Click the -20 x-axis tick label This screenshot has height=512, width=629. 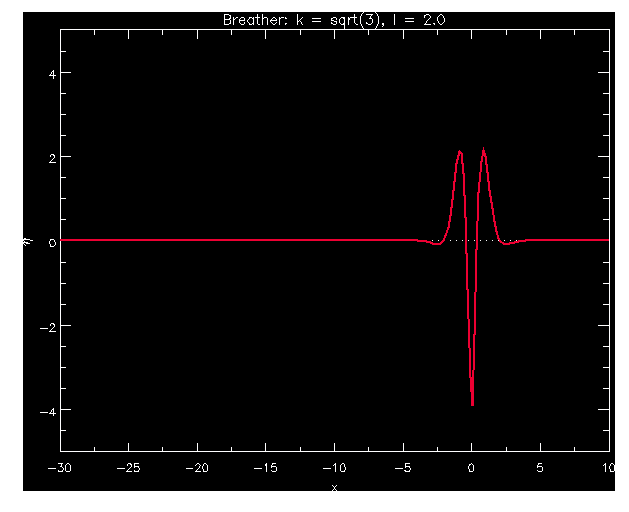coord(198,468)
